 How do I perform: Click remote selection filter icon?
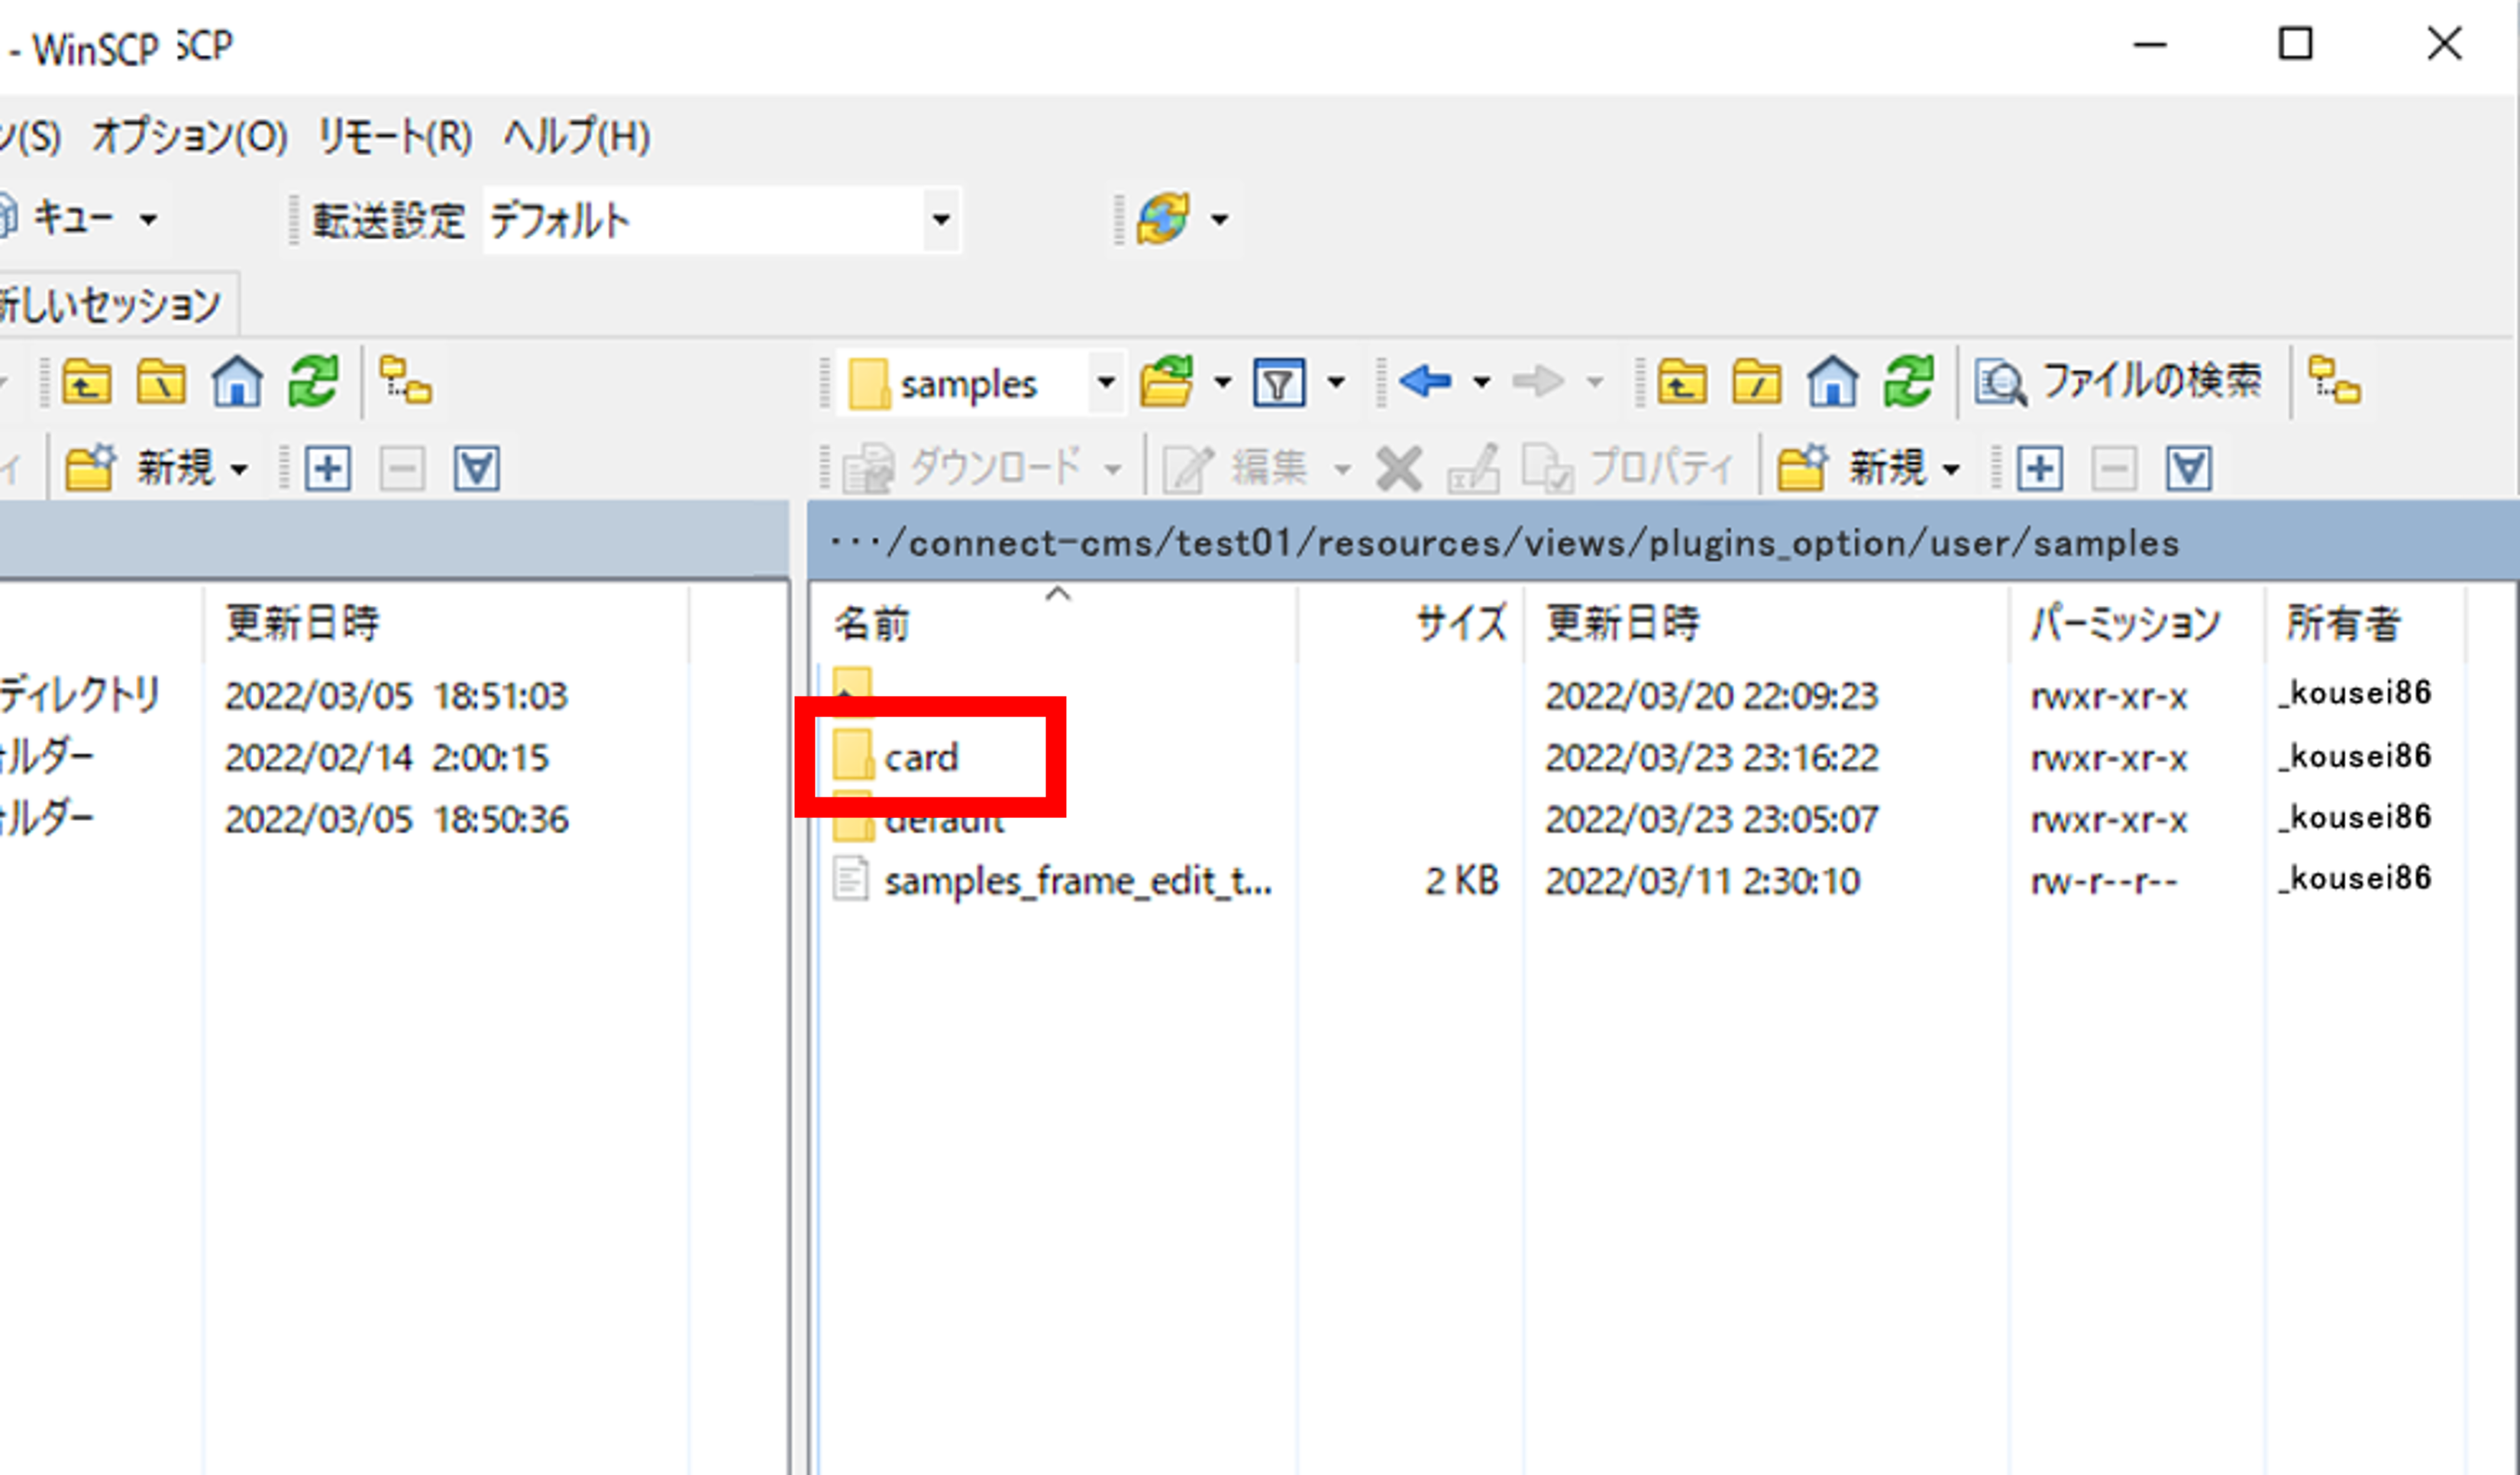pyautogui.click(x=2189, y=468)
